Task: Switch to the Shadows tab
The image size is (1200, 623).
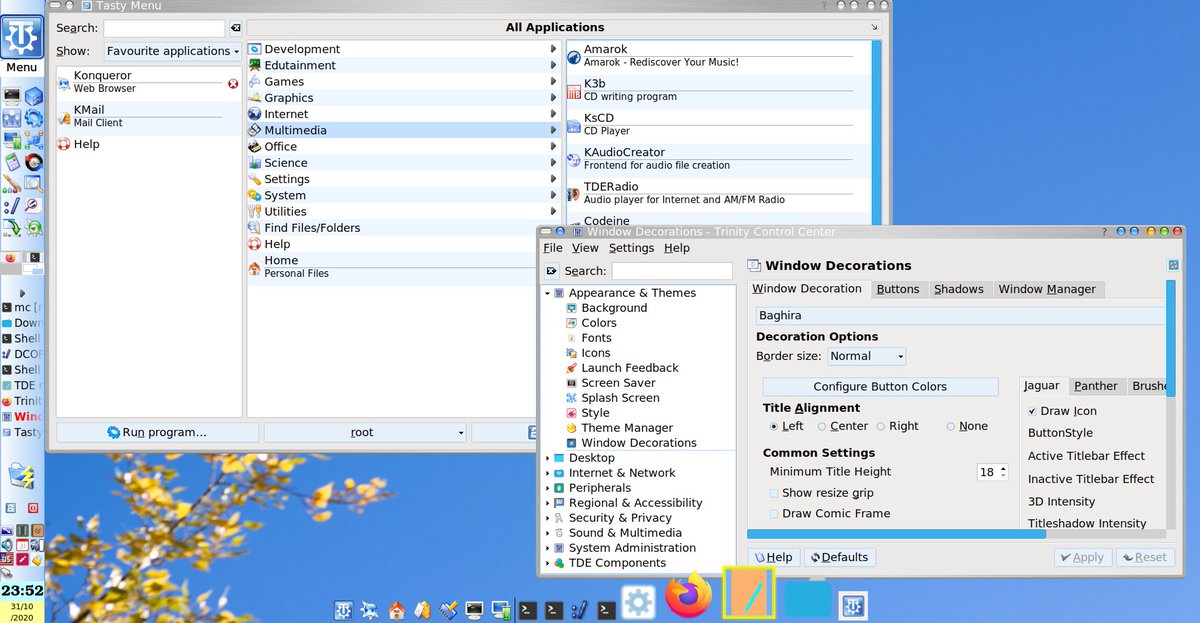Action: coord(958,289)
